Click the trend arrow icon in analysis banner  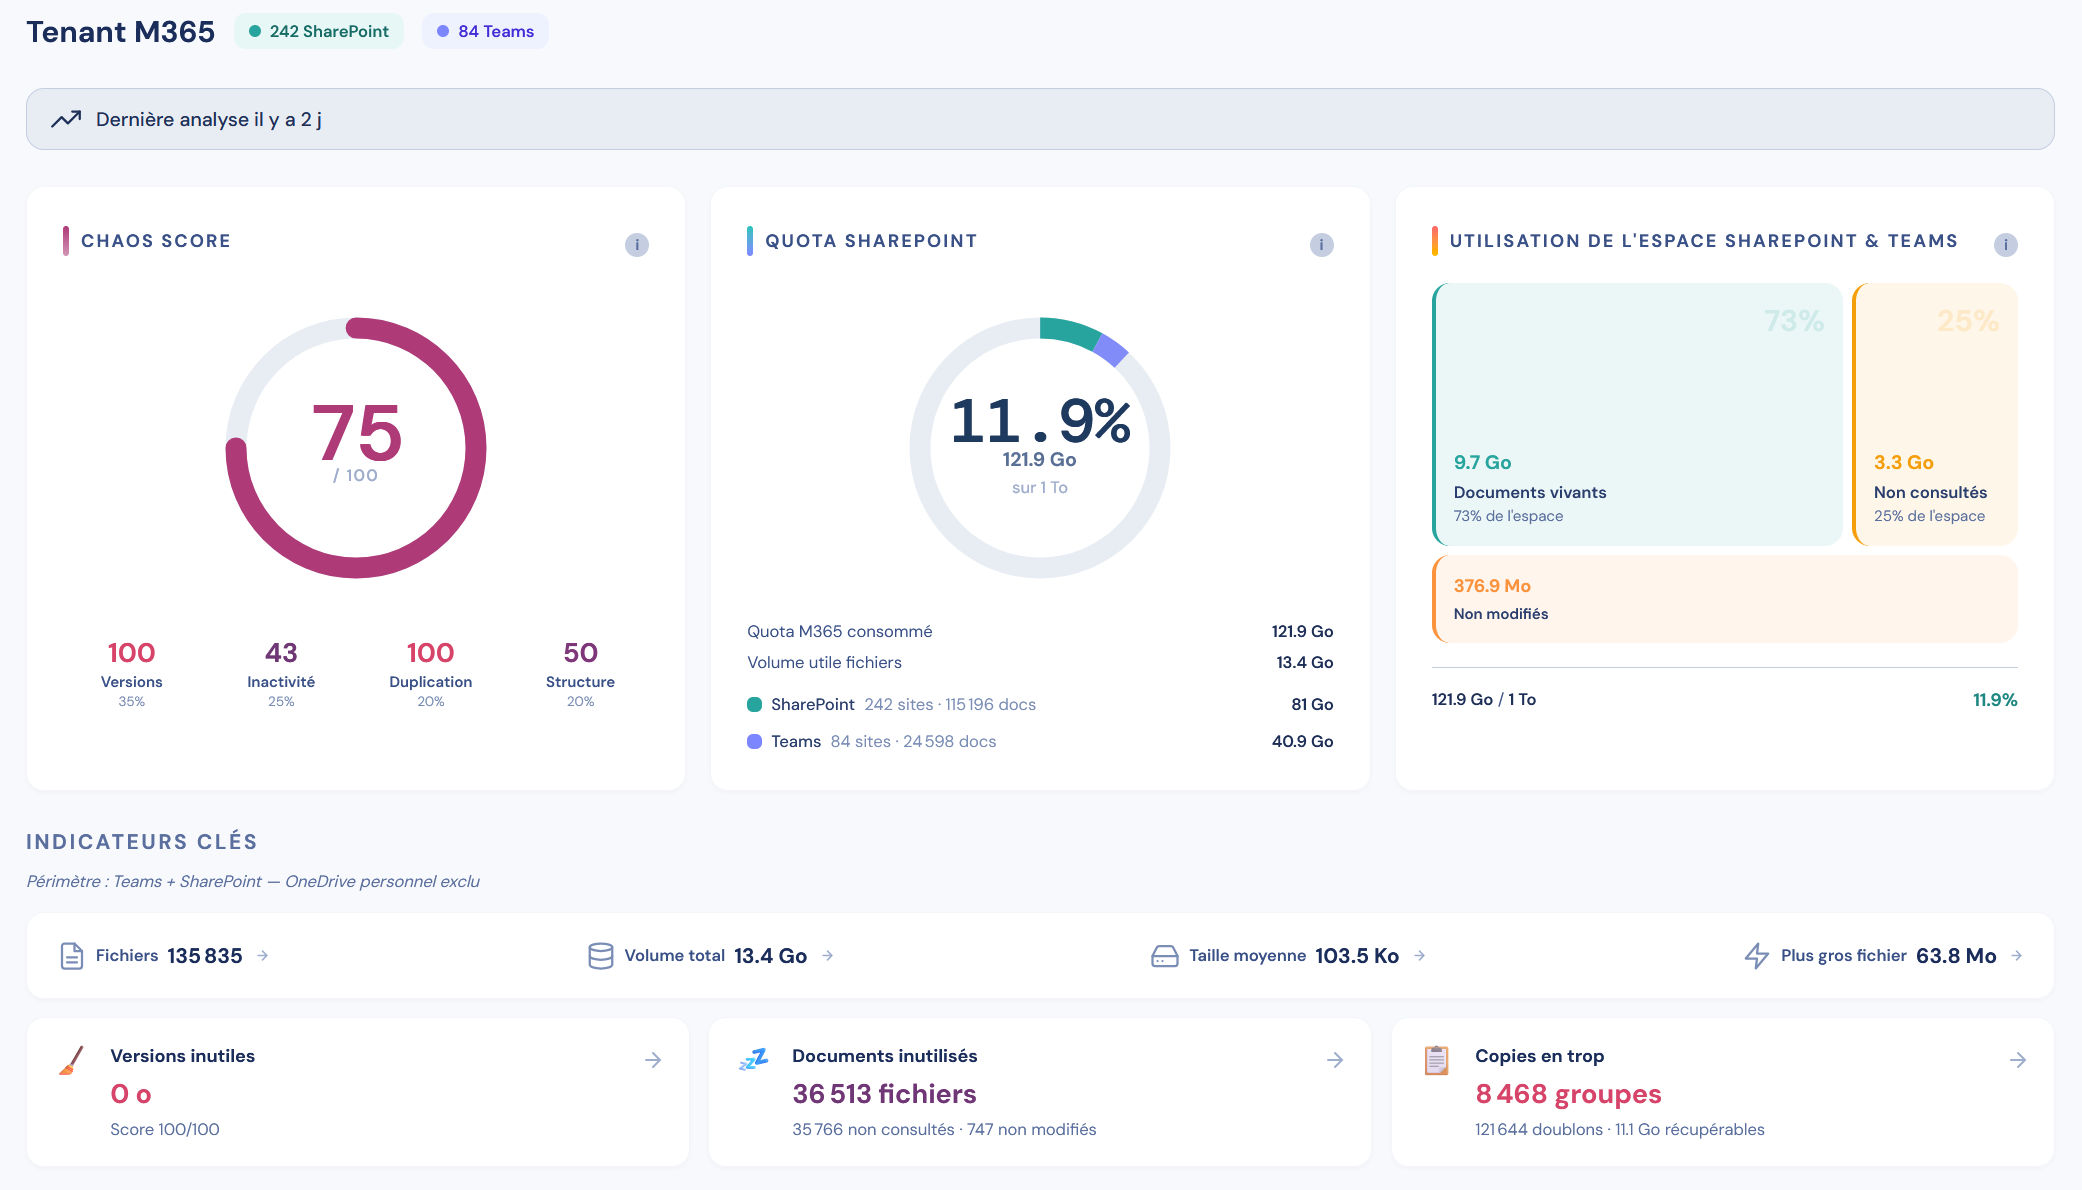66,119
